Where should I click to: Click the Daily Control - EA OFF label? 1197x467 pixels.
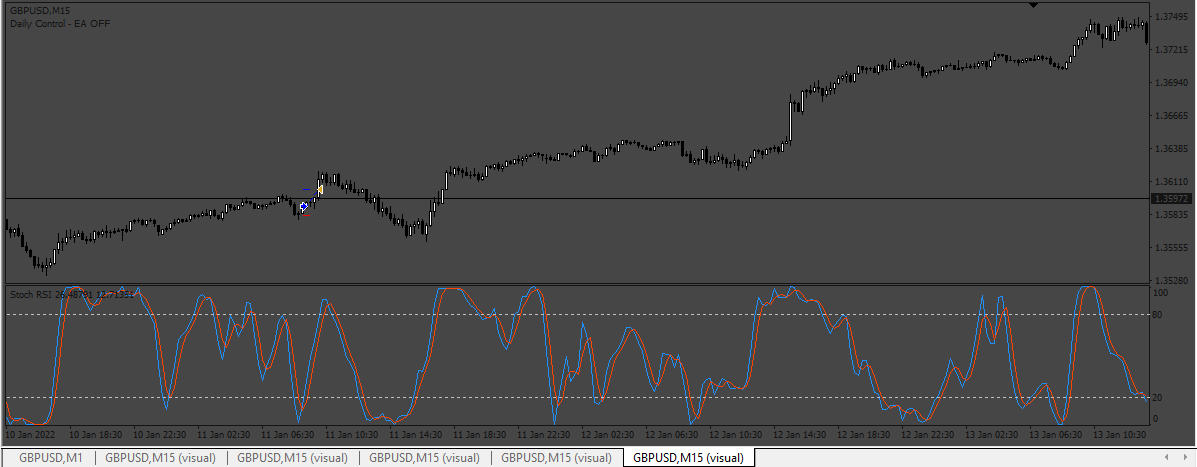click(60, 24)
